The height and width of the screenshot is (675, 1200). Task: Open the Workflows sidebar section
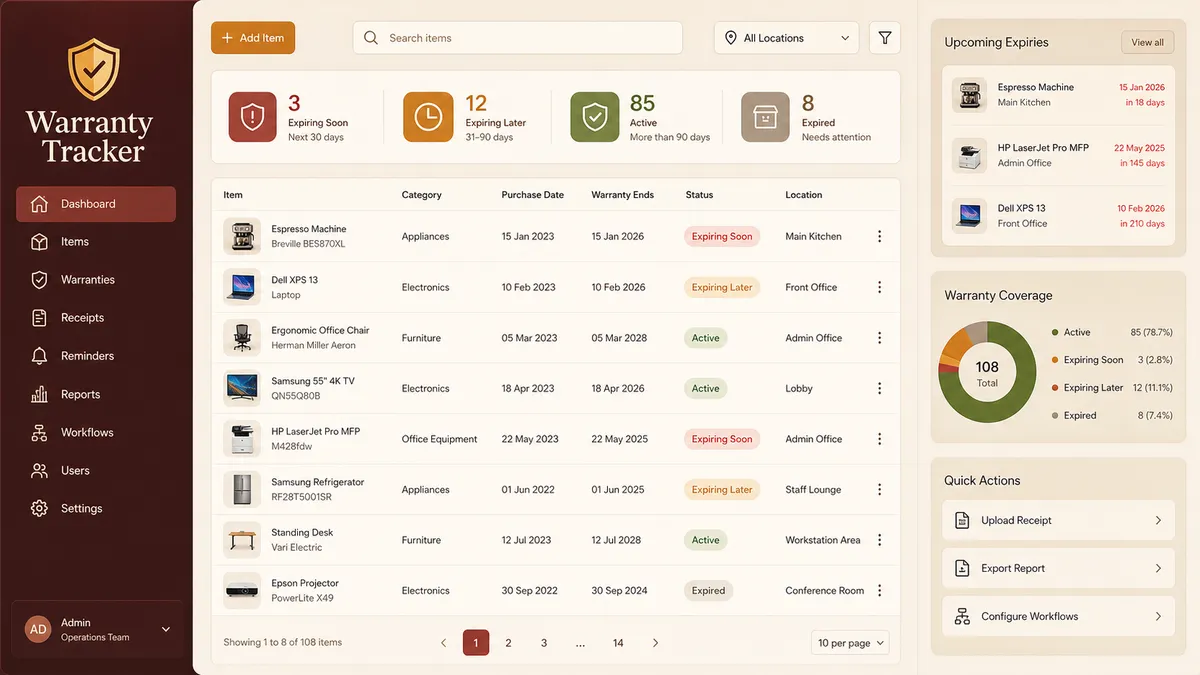[x=96, y=432]
